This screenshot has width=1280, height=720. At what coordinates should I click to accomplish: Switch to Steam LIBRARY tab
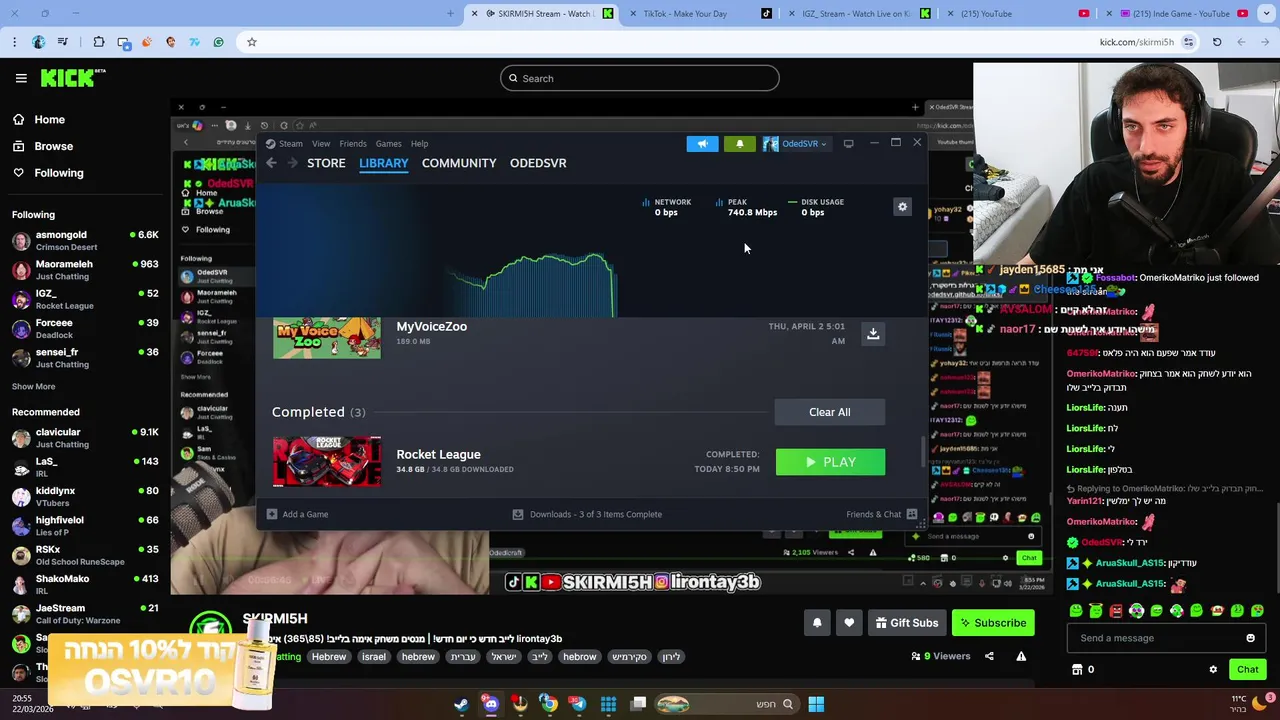[x=384, y=163]
